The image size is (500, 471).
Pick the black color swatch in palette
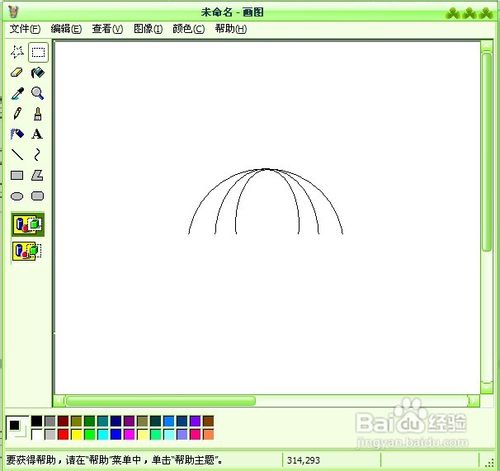[37, 421]
